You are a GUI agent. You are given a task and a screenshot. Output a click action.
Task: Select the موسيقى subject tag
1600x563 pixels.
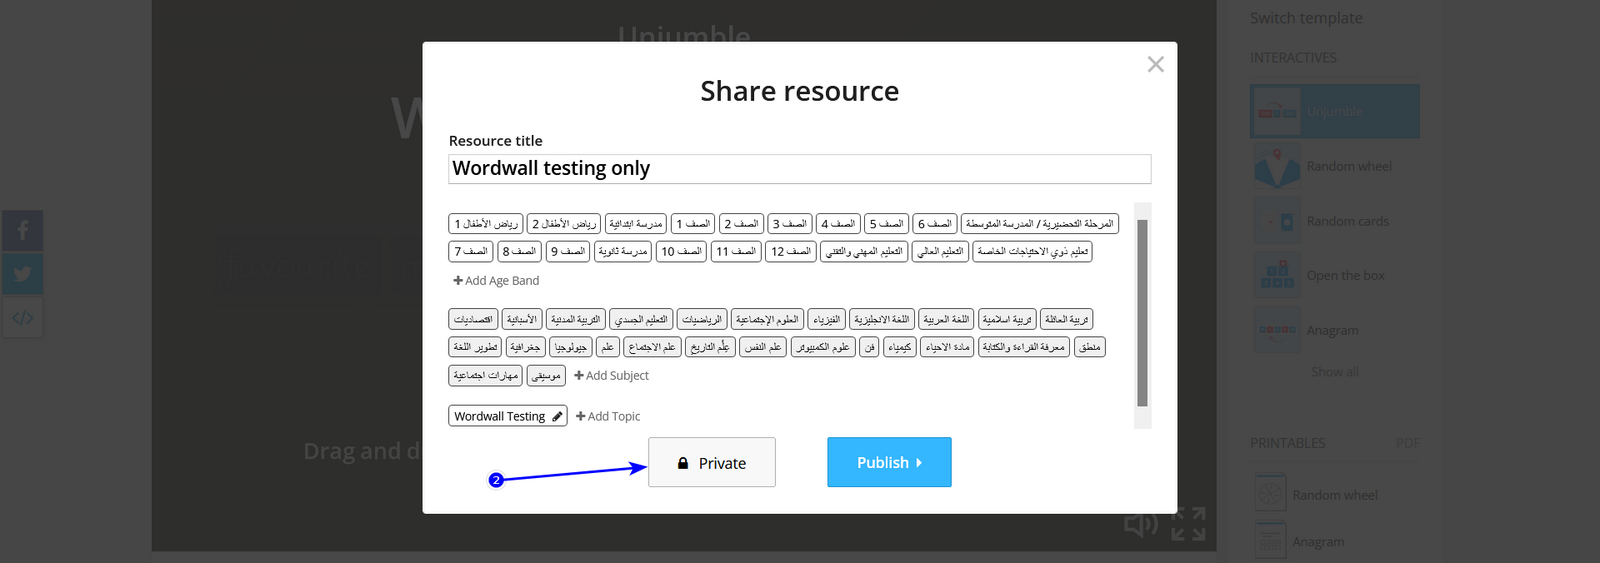click(546, 376)
